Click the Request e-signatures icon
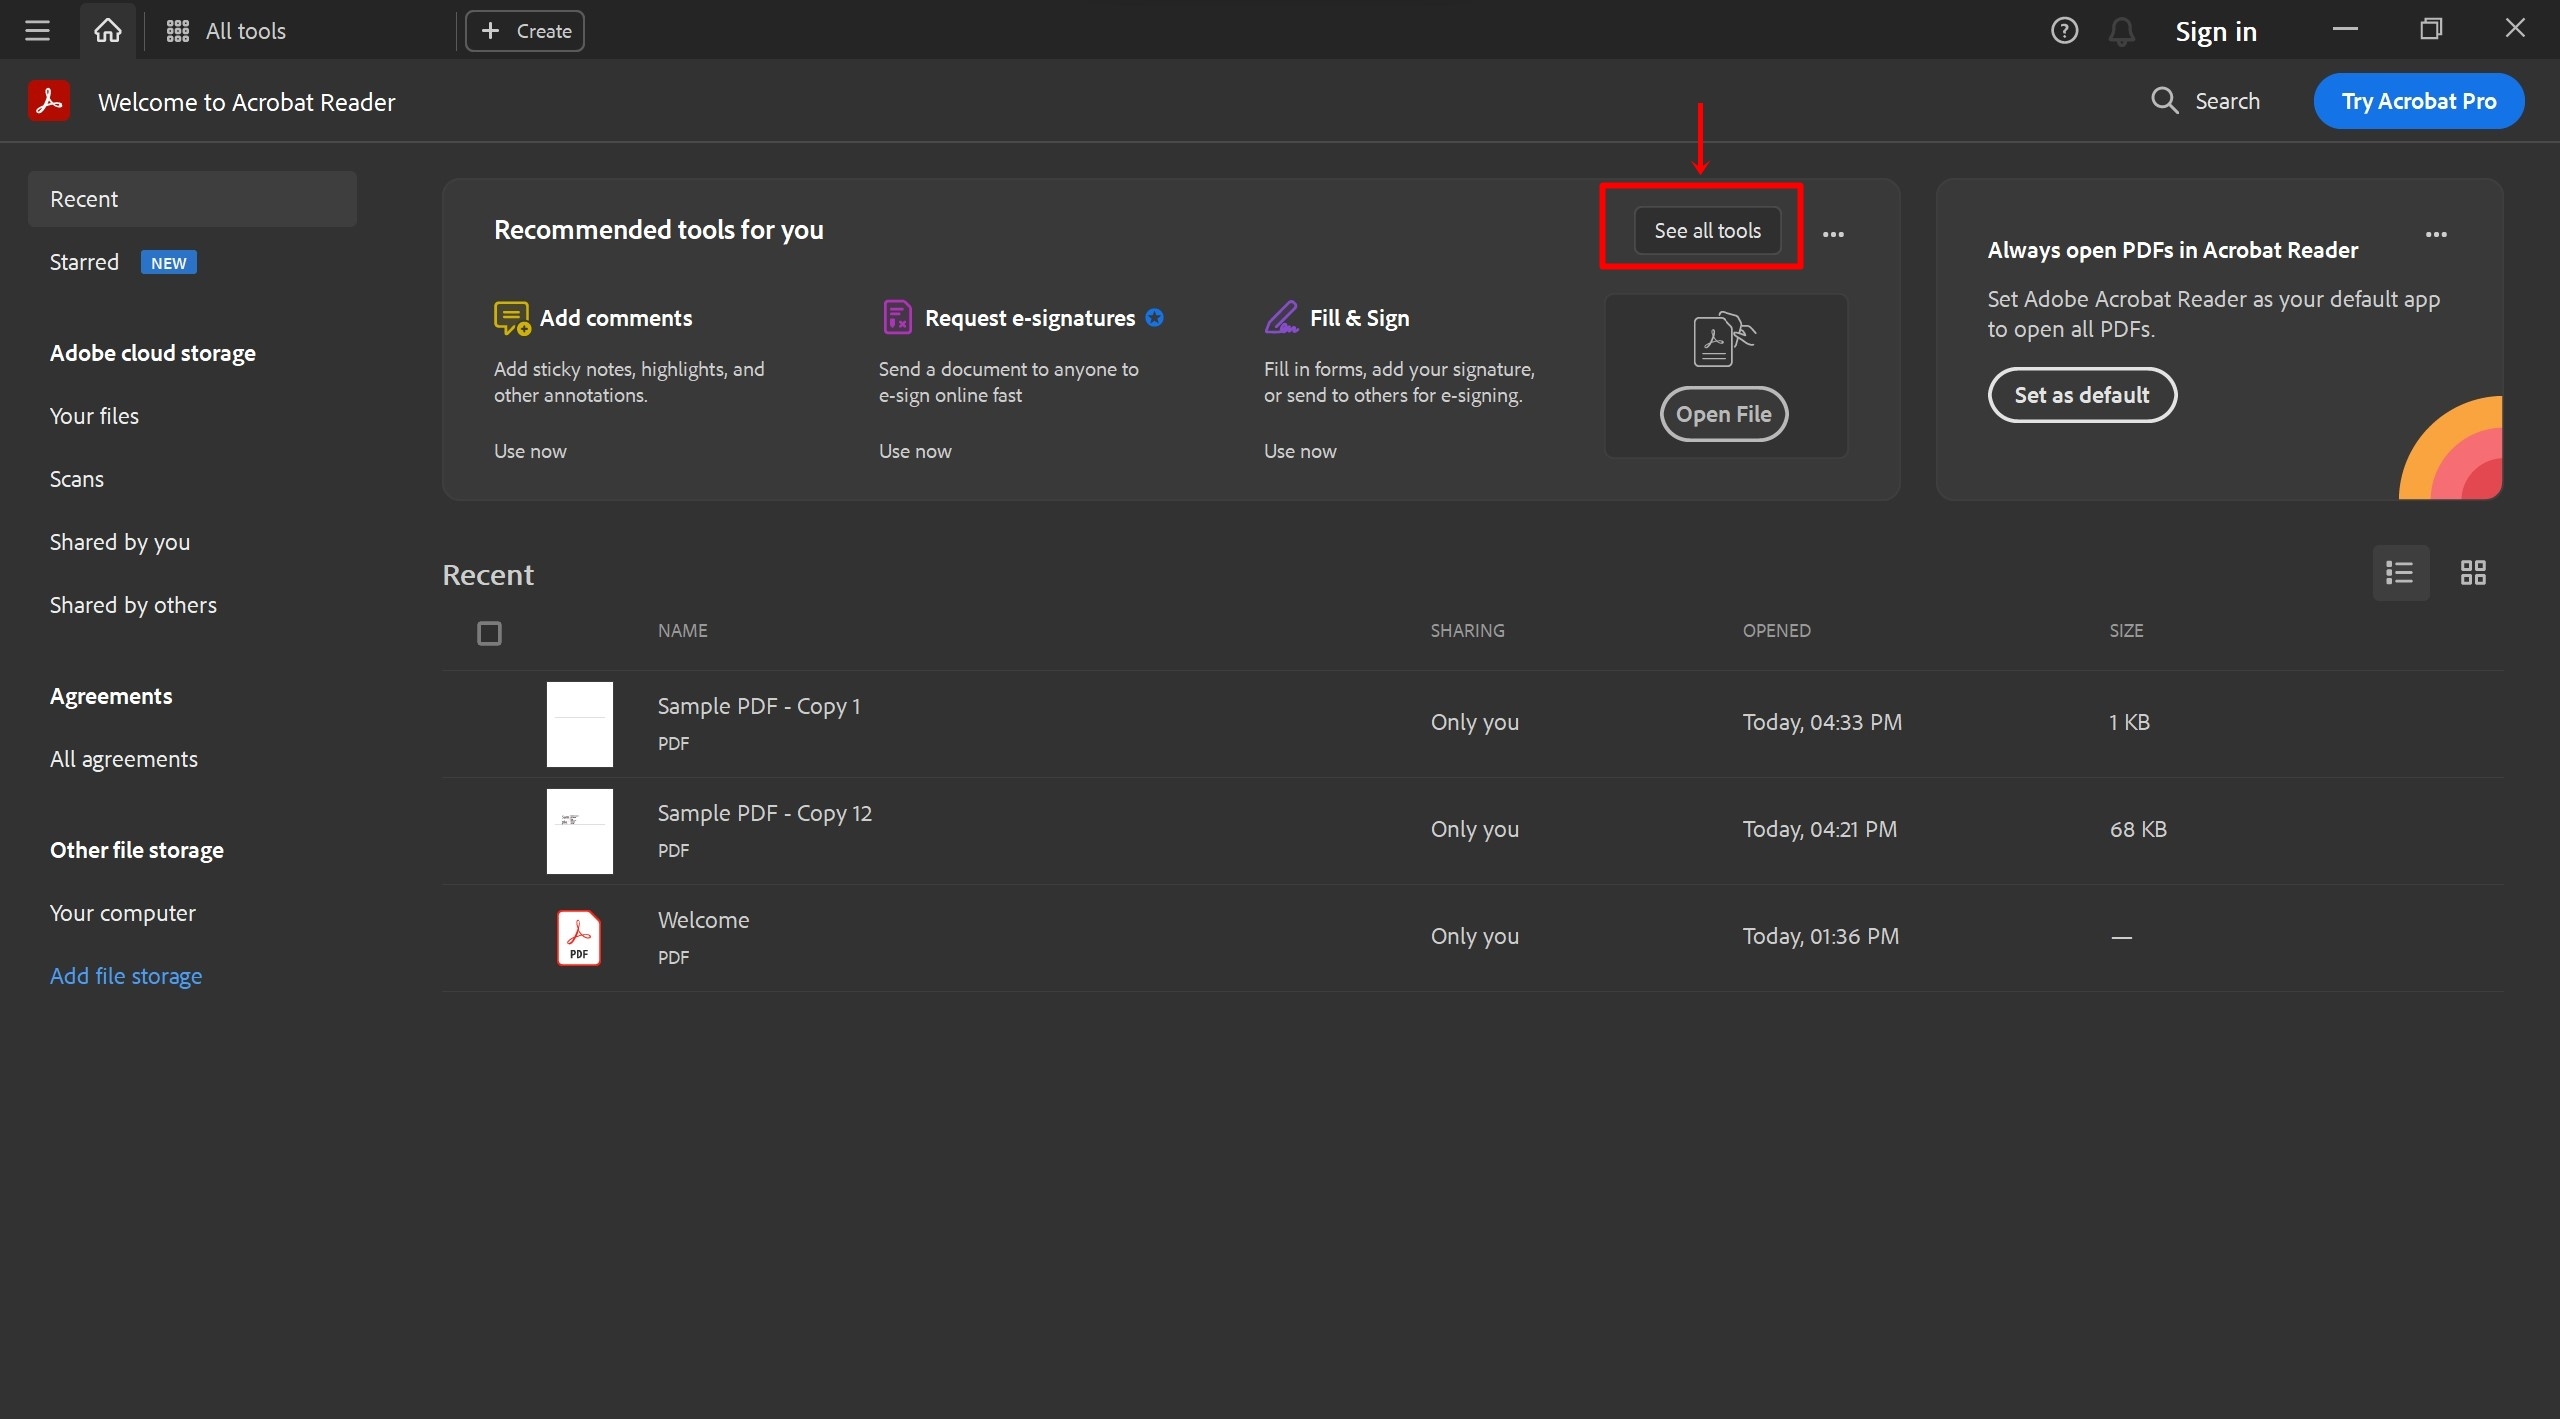The width and height of the screenshot is (2560, 1419). (x=897, y=317)
